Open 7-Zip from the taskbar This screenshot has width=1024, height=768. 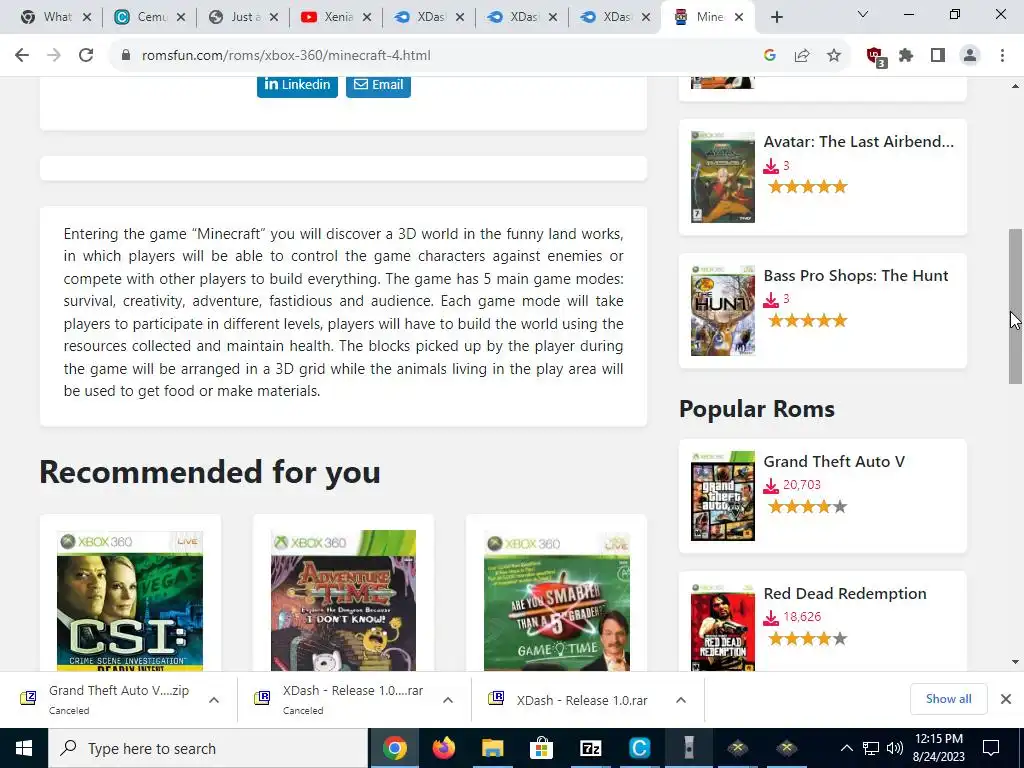[590, 748]
